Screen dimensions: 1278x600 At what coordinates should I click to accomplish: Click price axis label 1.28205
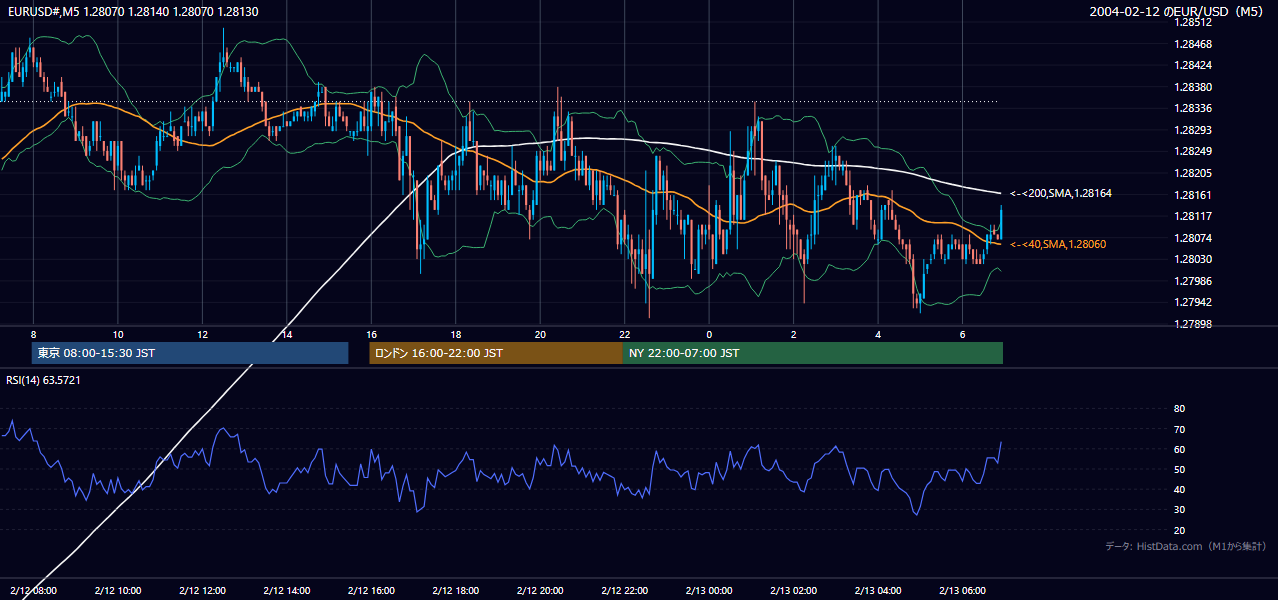(x=1193, y=173)
